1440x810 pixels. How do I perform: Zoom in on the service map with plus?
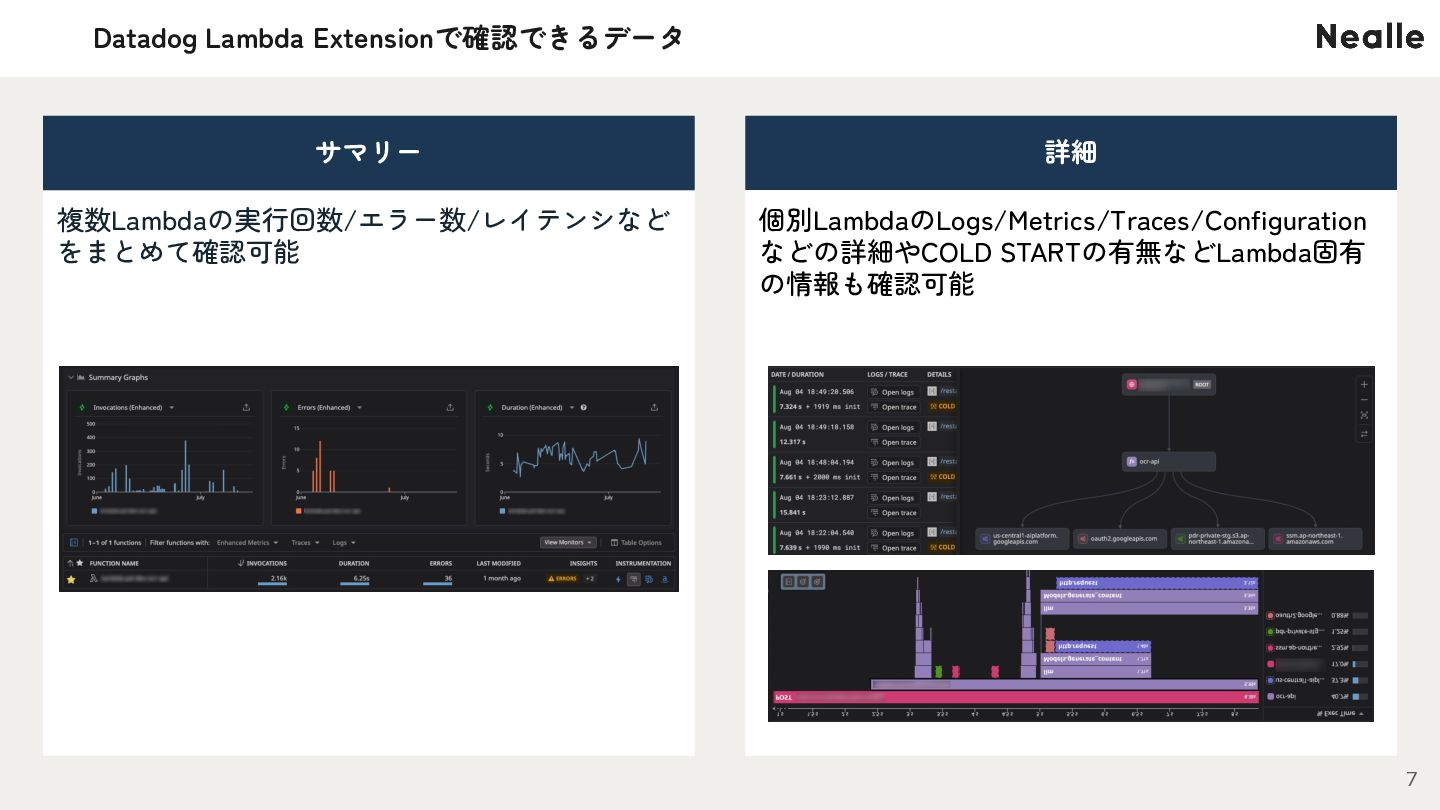tap(1364, 384)
